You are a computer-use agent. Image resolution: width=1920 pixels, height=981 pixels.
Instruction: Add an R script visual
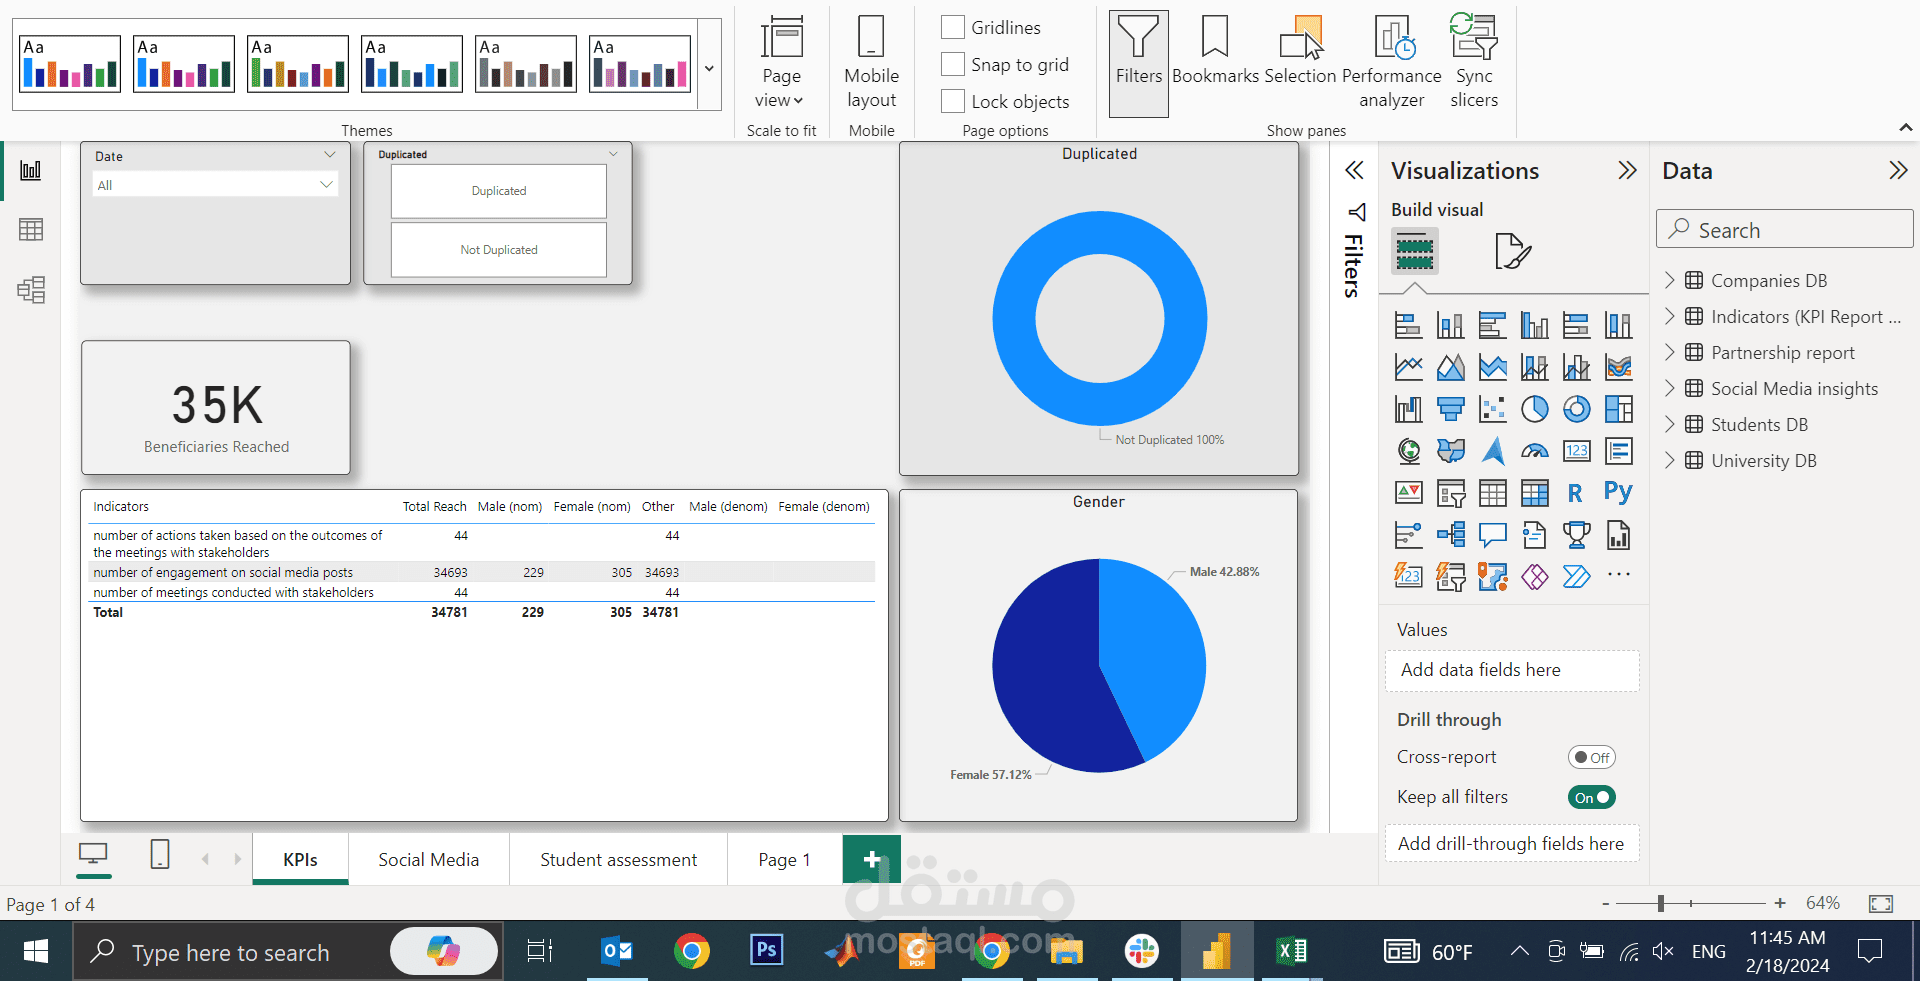coord(1576,493)
